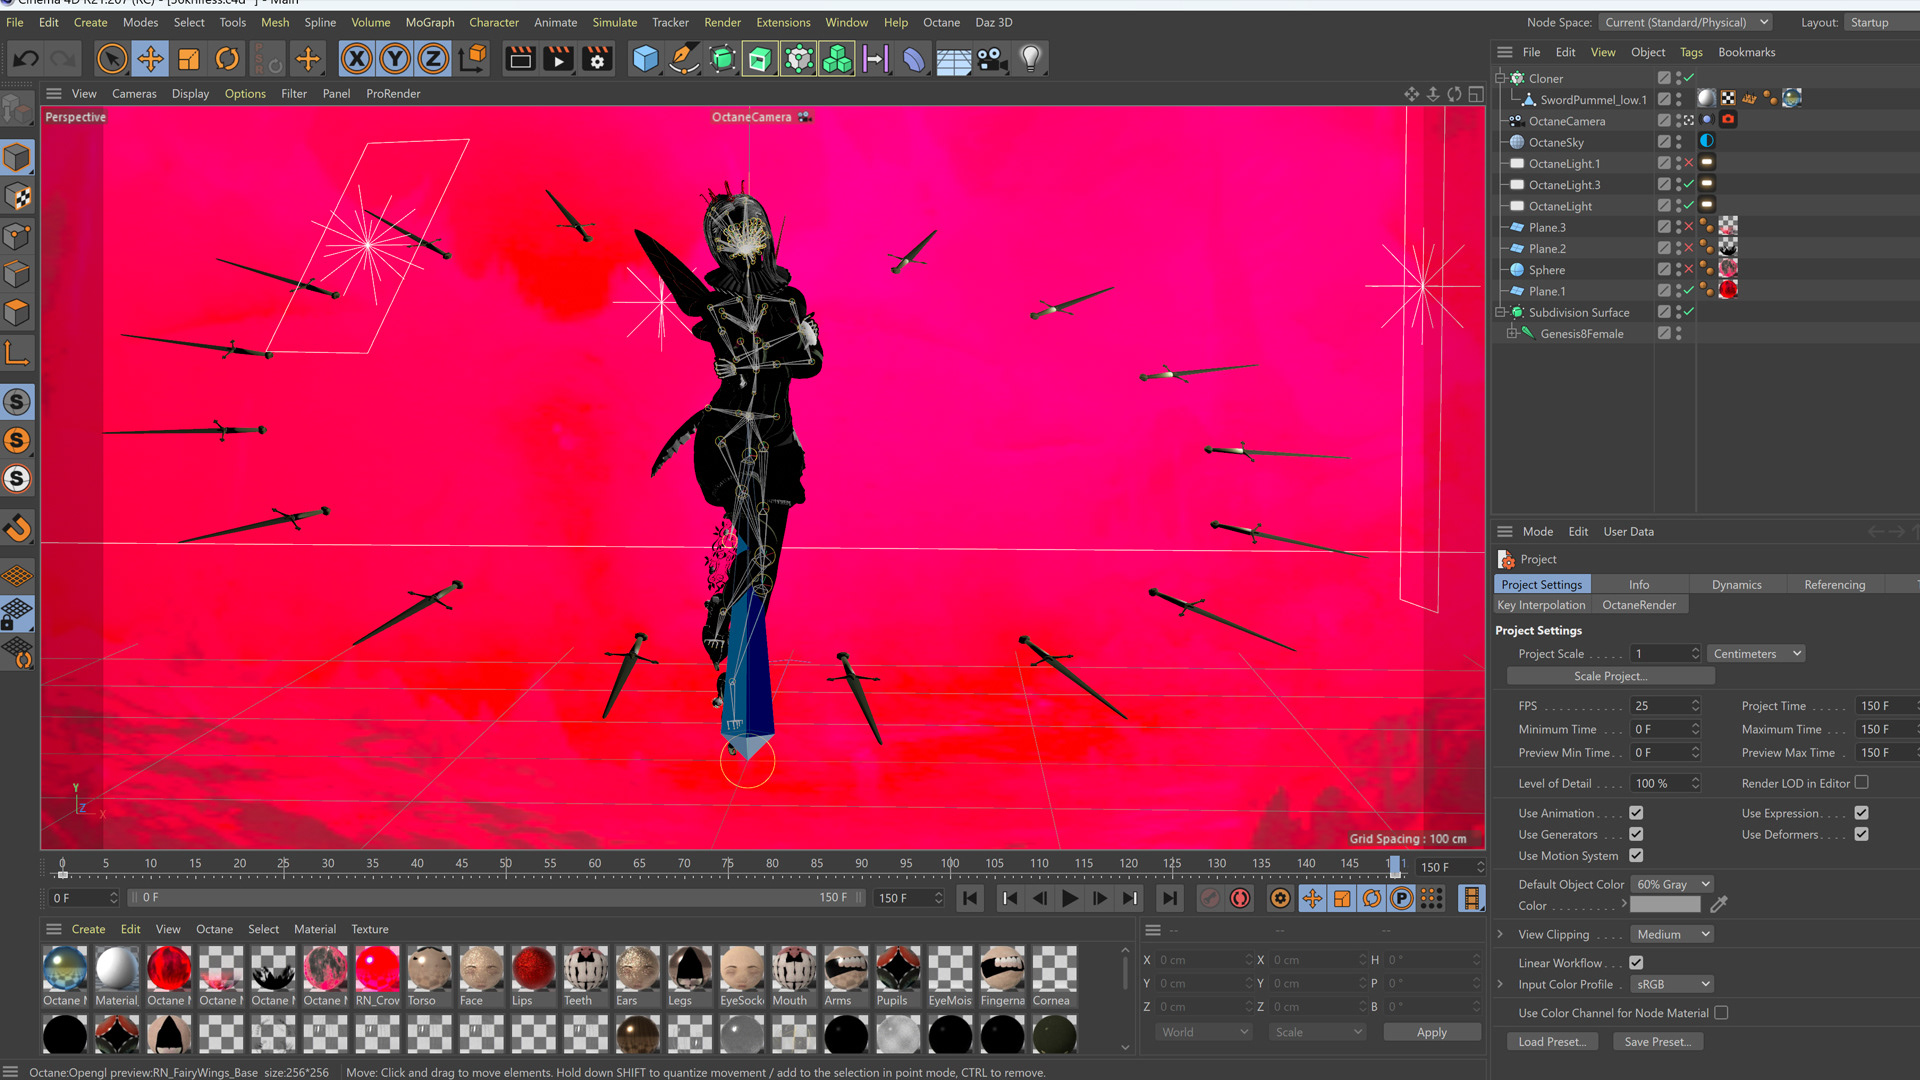
Task: Click the gray Color swatch in Project Settings
Action: (x=1664, y=906)
